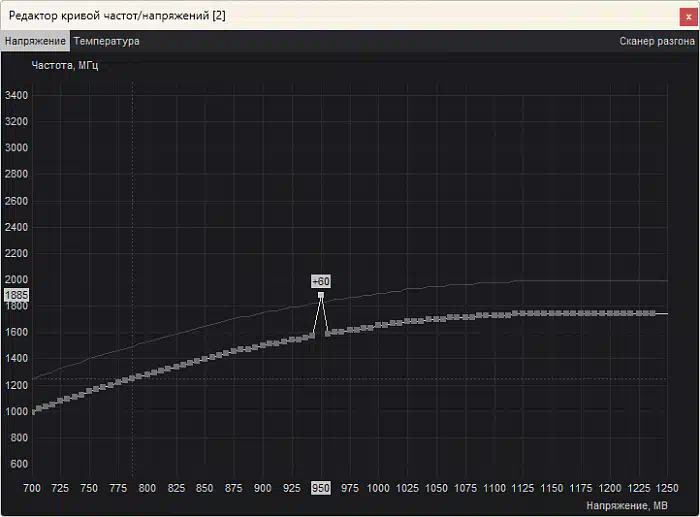Switch to the Напряжение tab
This screenshot has width=700, height=517.
pyautogui.click(x=35, y=41)
